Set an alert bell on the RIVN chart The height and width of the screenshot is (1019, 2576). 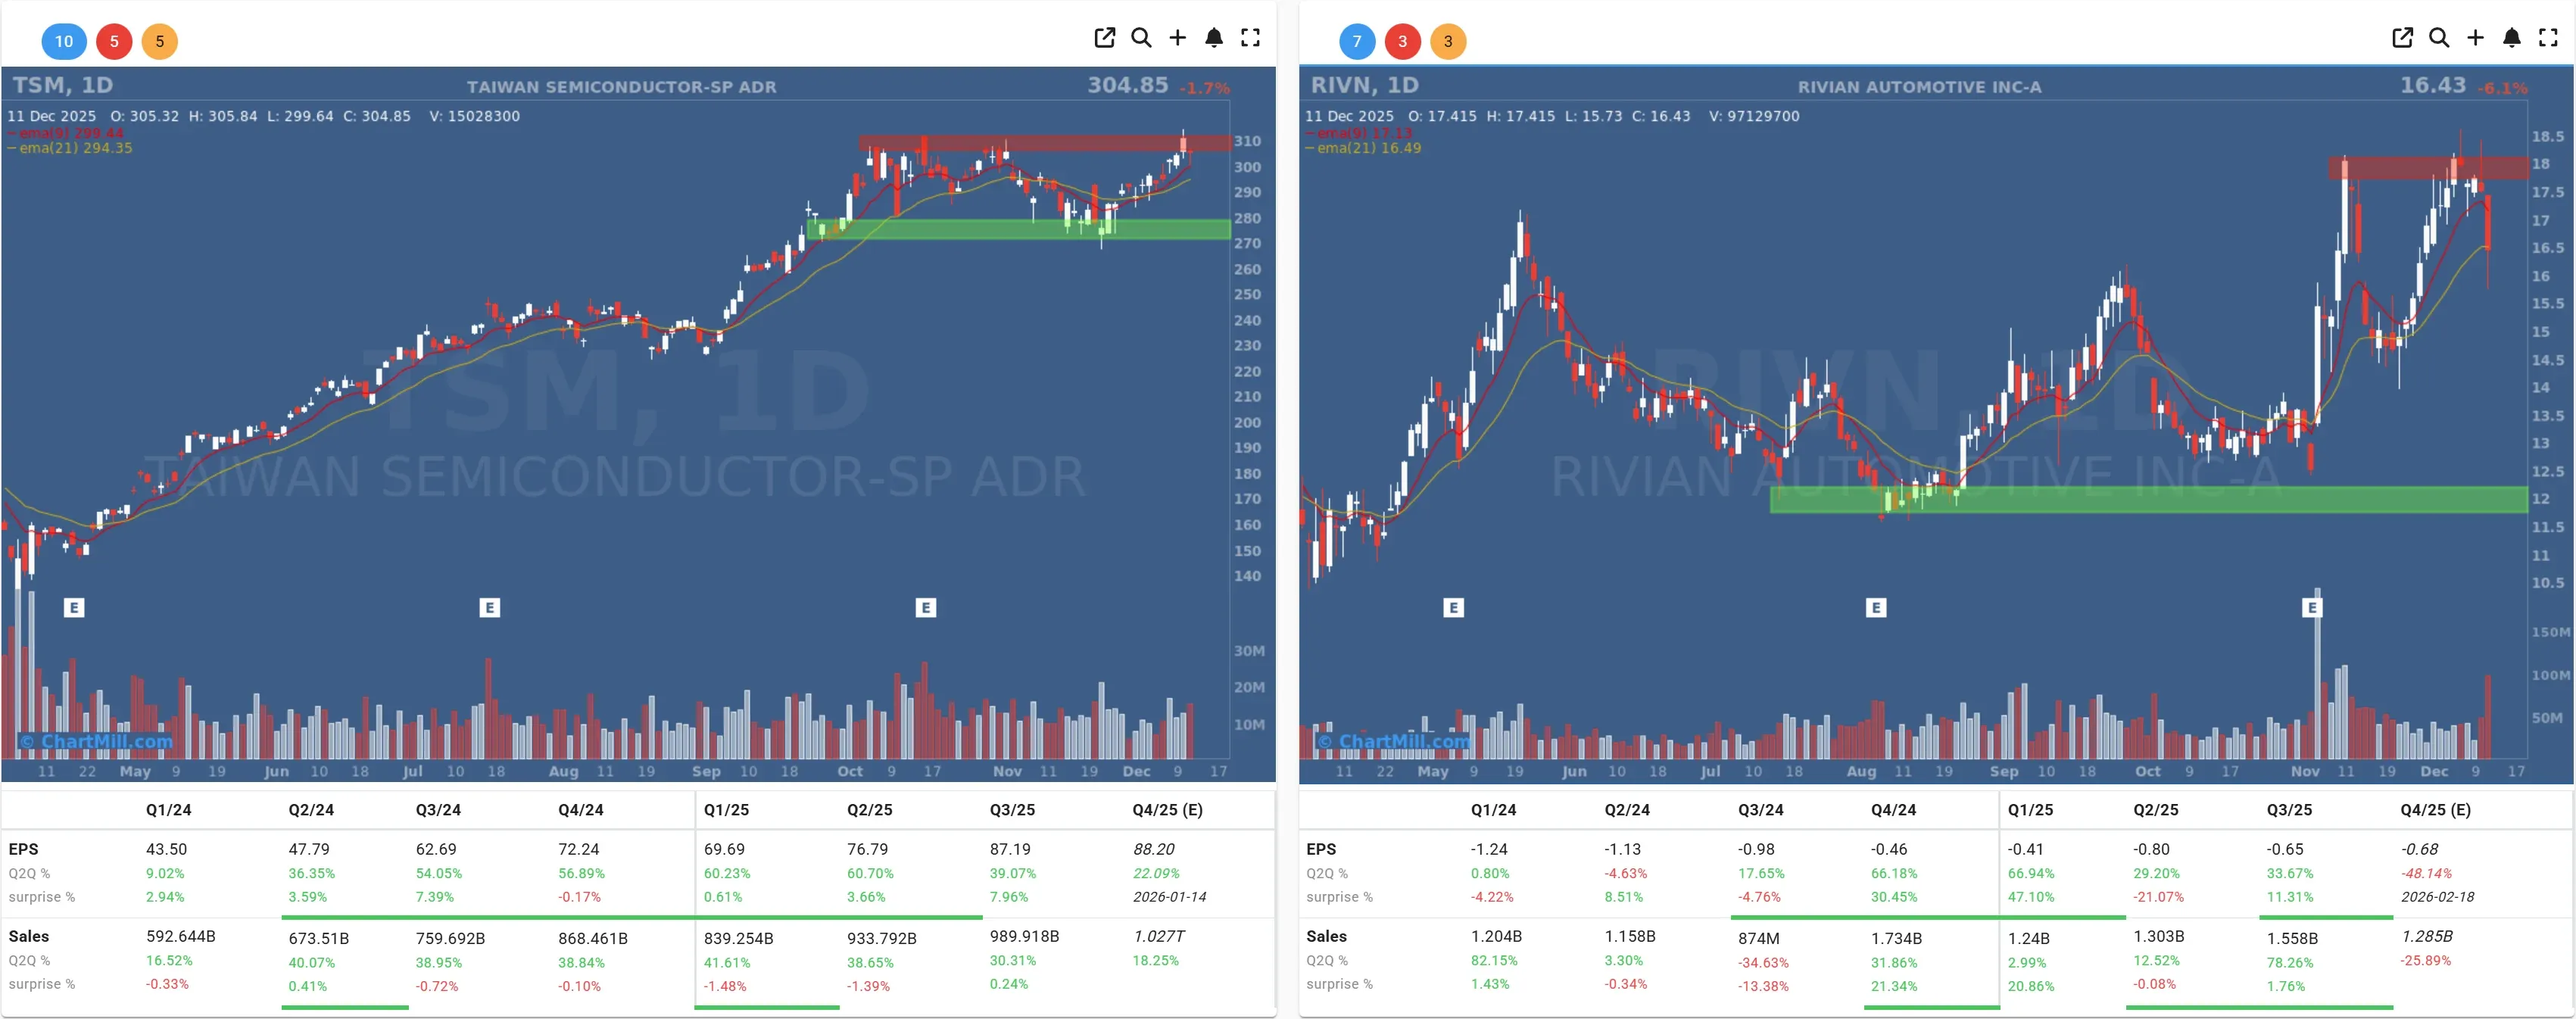[2511, 38]
